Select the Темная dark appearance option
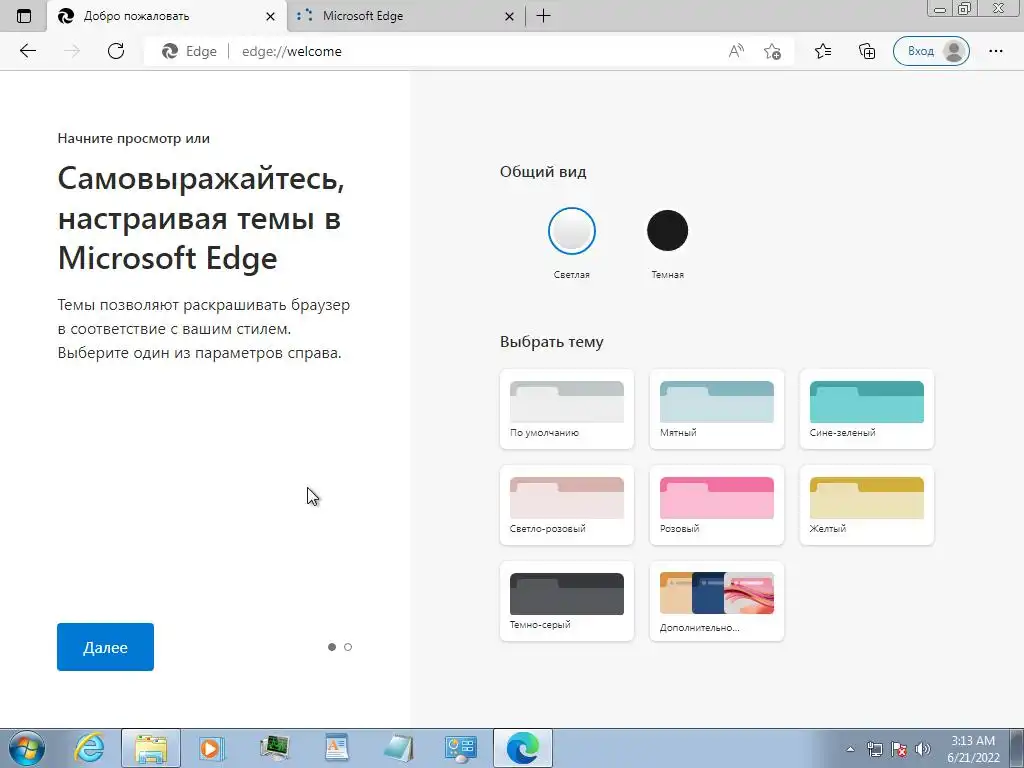Screen dimensions: 1024x768 coord(667,231)
